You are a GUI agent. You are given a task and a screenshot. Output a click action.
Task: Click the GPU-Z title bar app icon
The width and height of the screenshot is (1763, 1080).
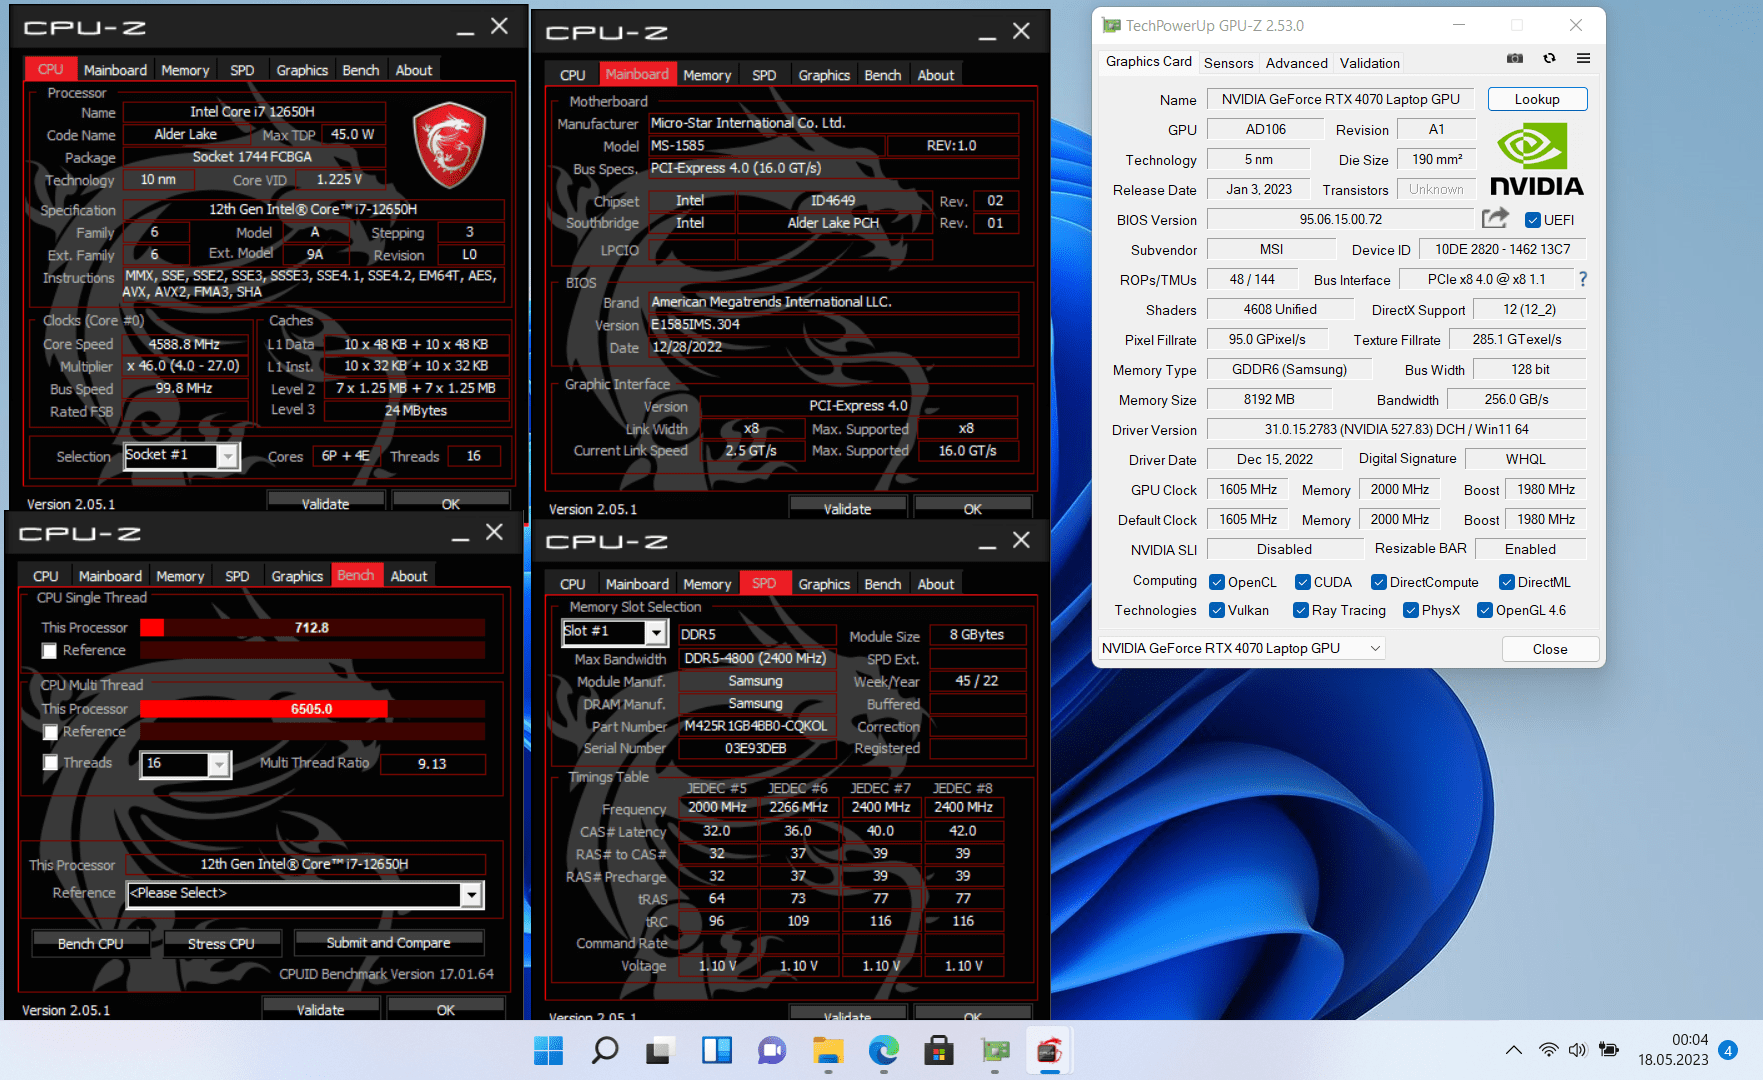[x=1111, y=25]
